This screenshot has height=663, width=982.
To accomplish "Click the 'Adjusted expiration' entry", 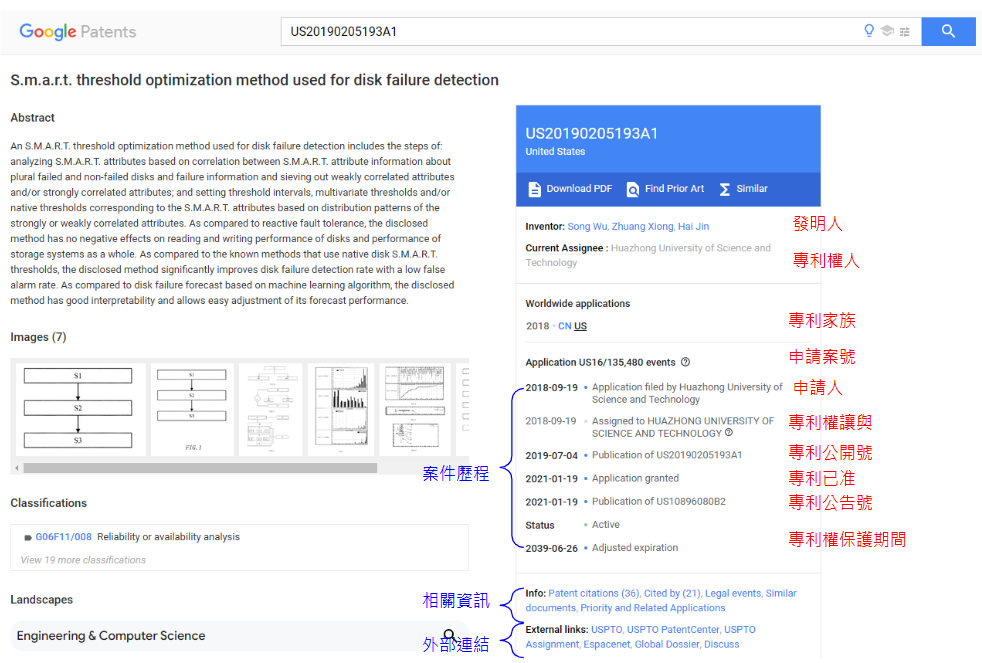I will [x=635, y=548].
